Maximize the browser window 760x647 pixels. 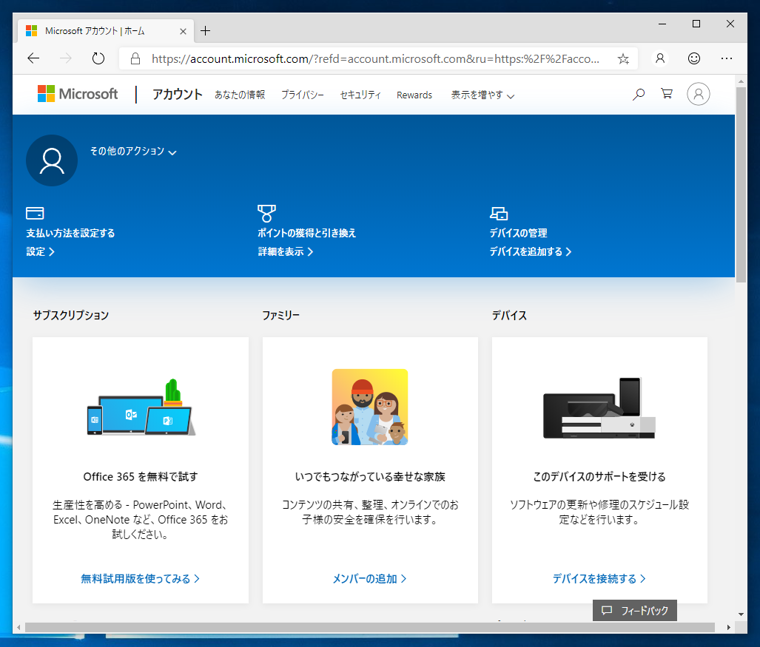coord(696,24)
